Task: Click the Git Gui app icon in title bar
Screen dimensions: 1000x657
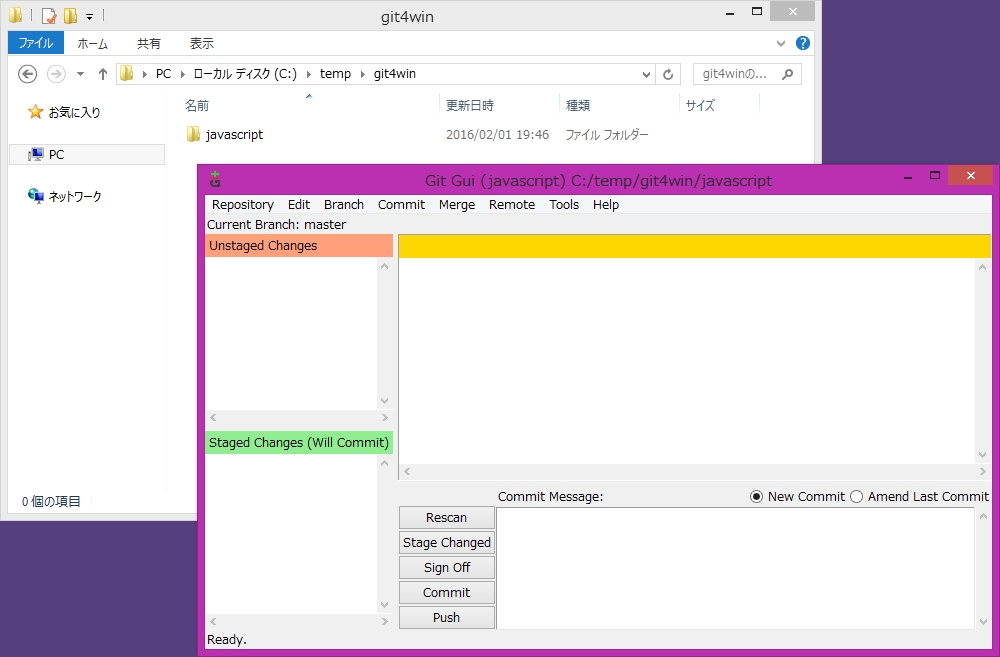Action: [x=215, y=180]
